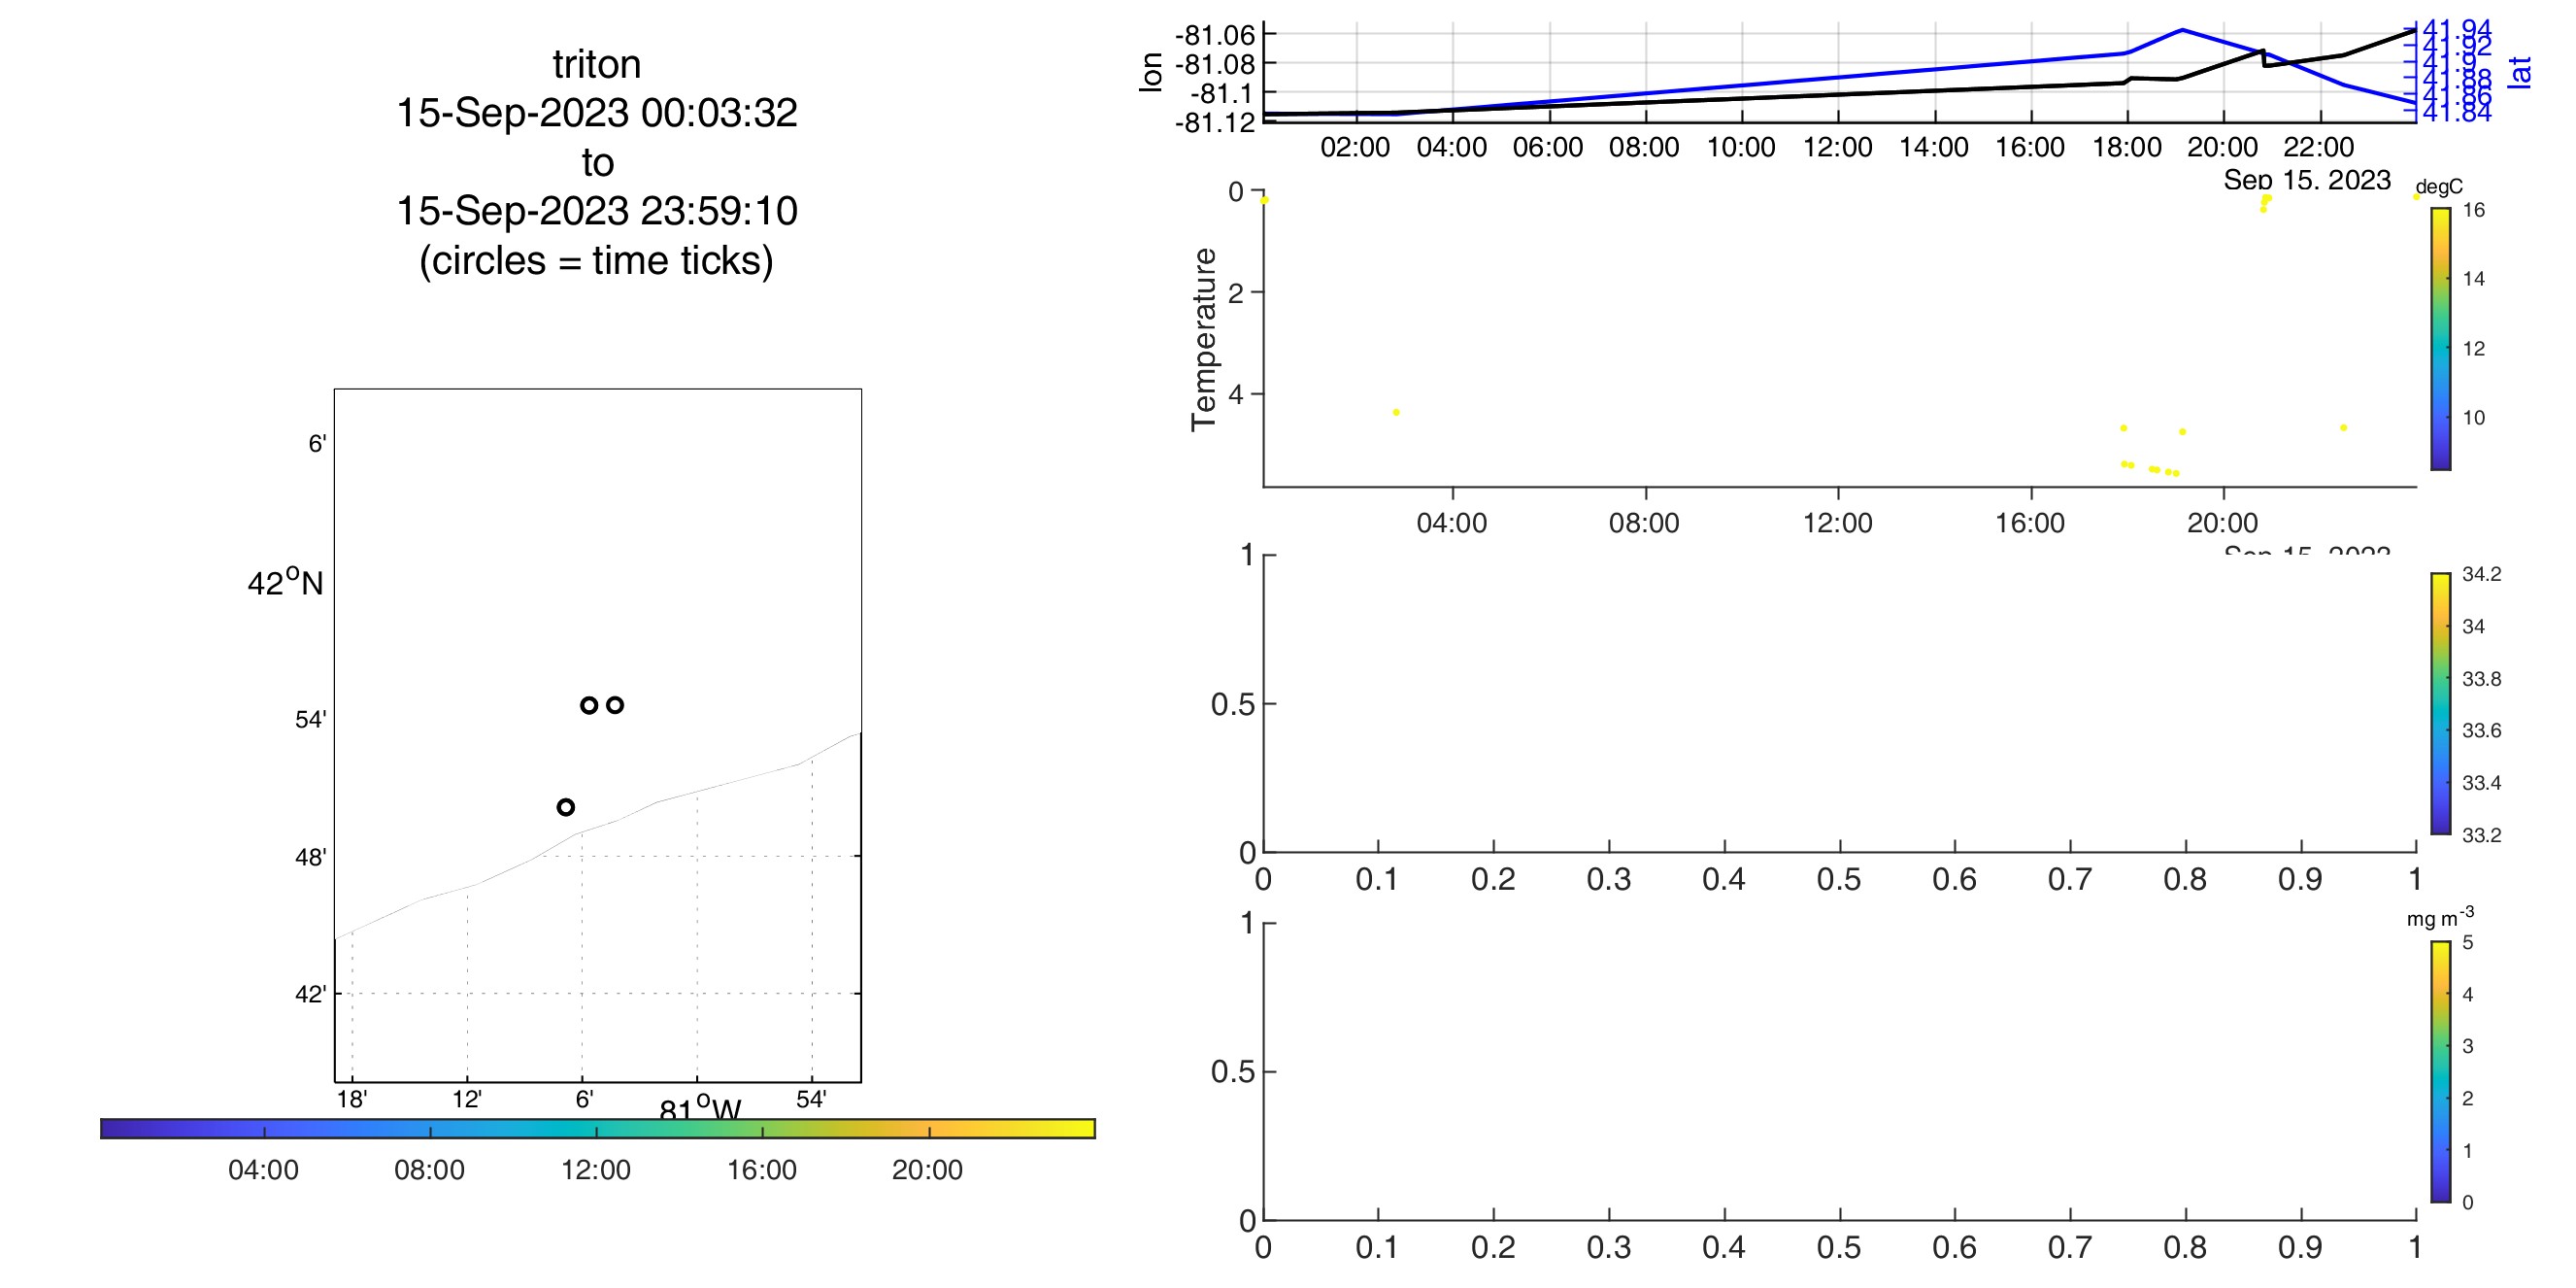The height and width of the screenshot is (1288, 2576).
Task: Click the peak of the blue latitude line
Action: click(2182, 30)
